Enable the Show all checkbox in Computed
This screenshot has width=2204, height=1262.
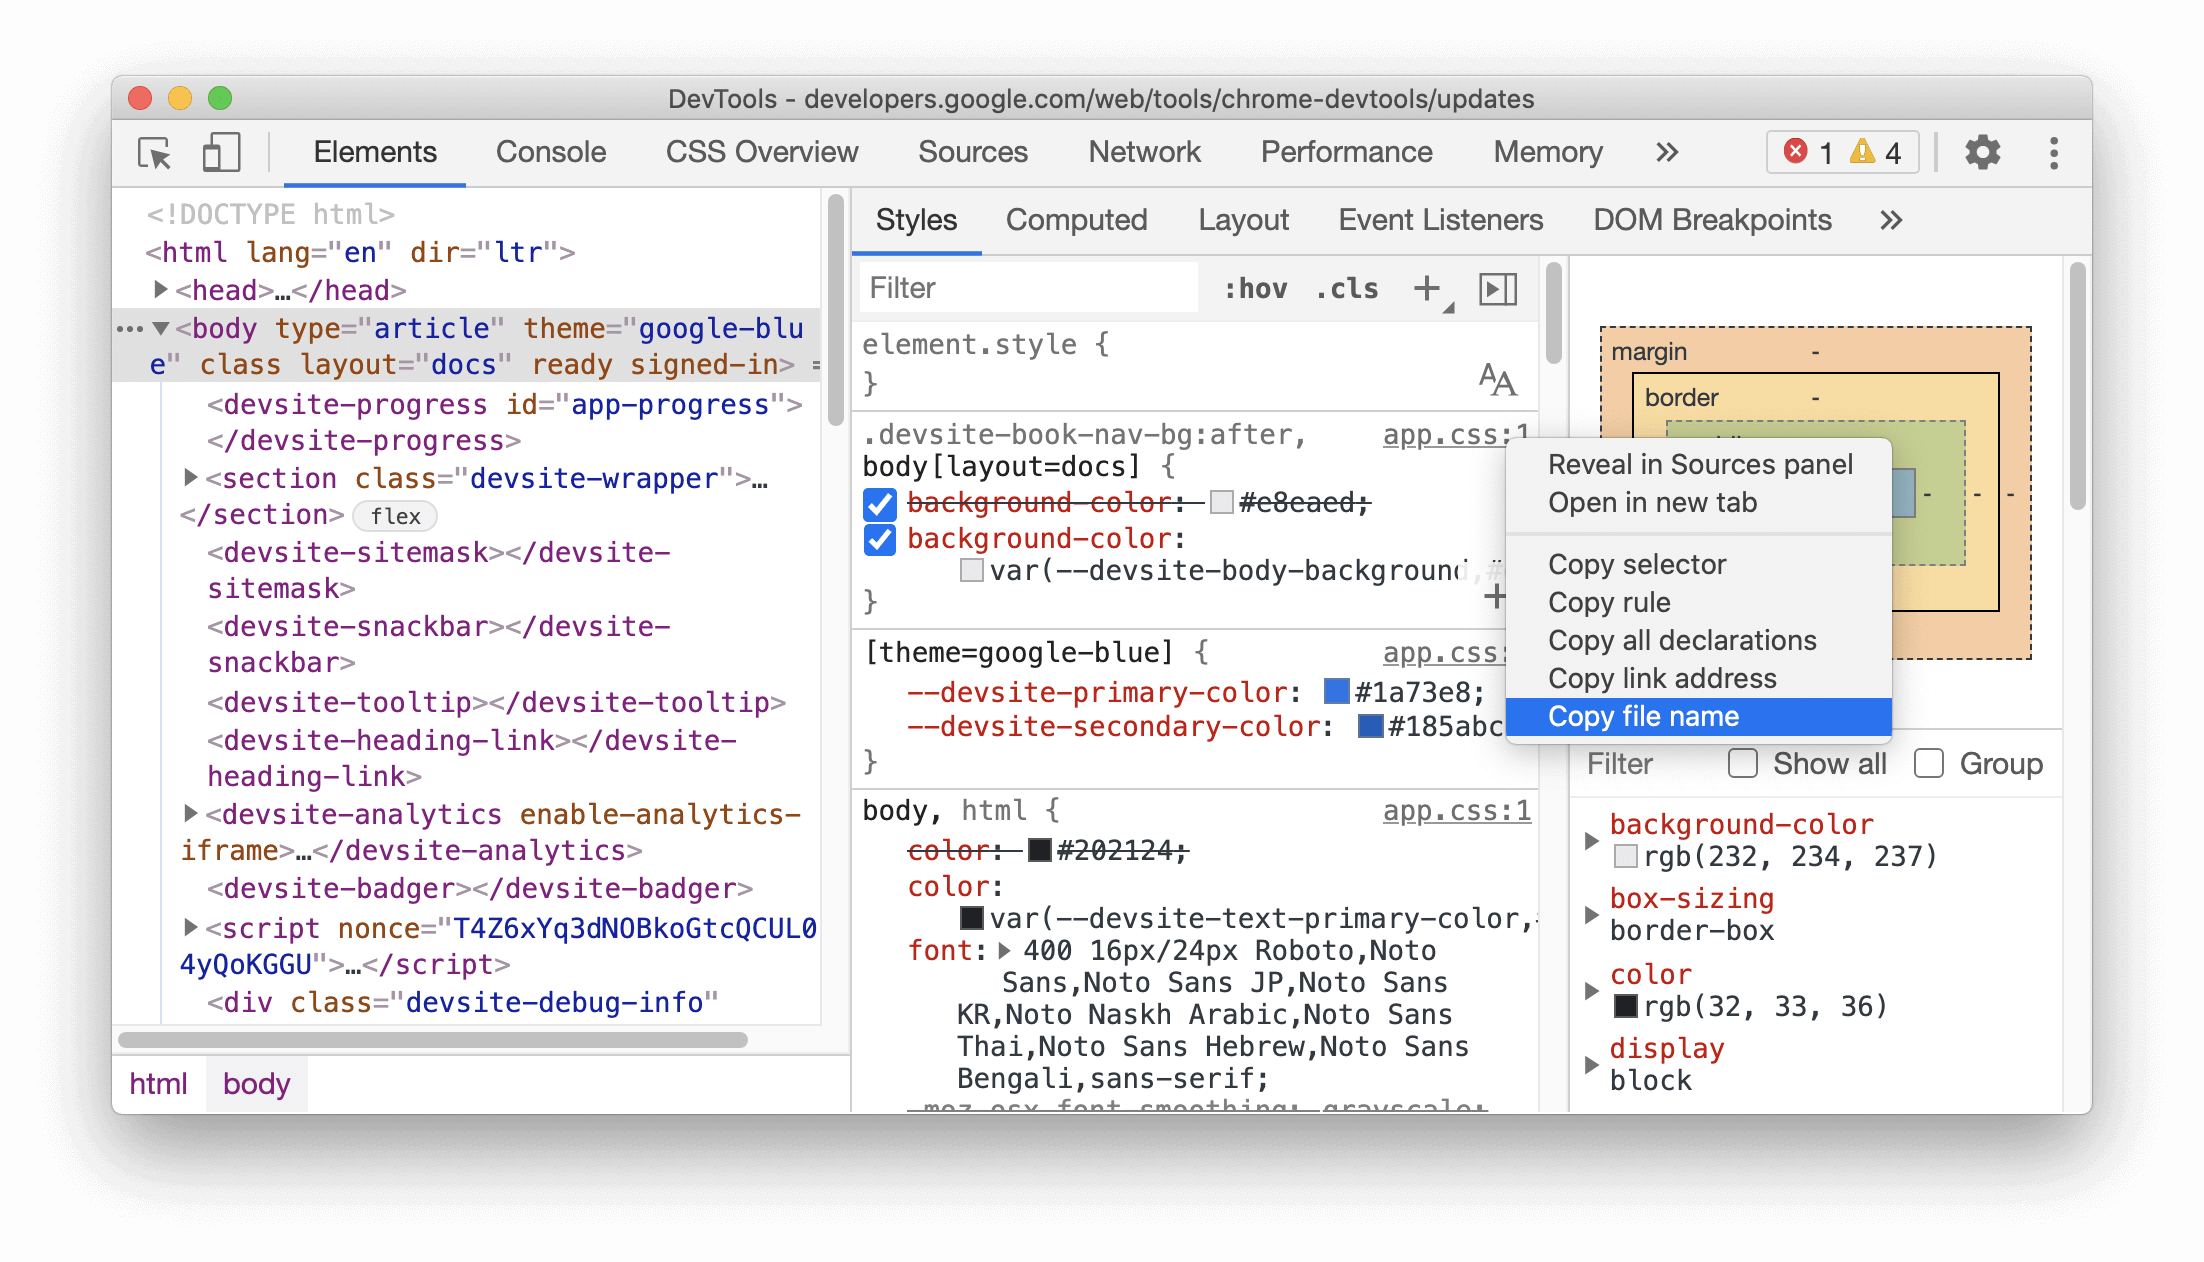[1742, 764]
